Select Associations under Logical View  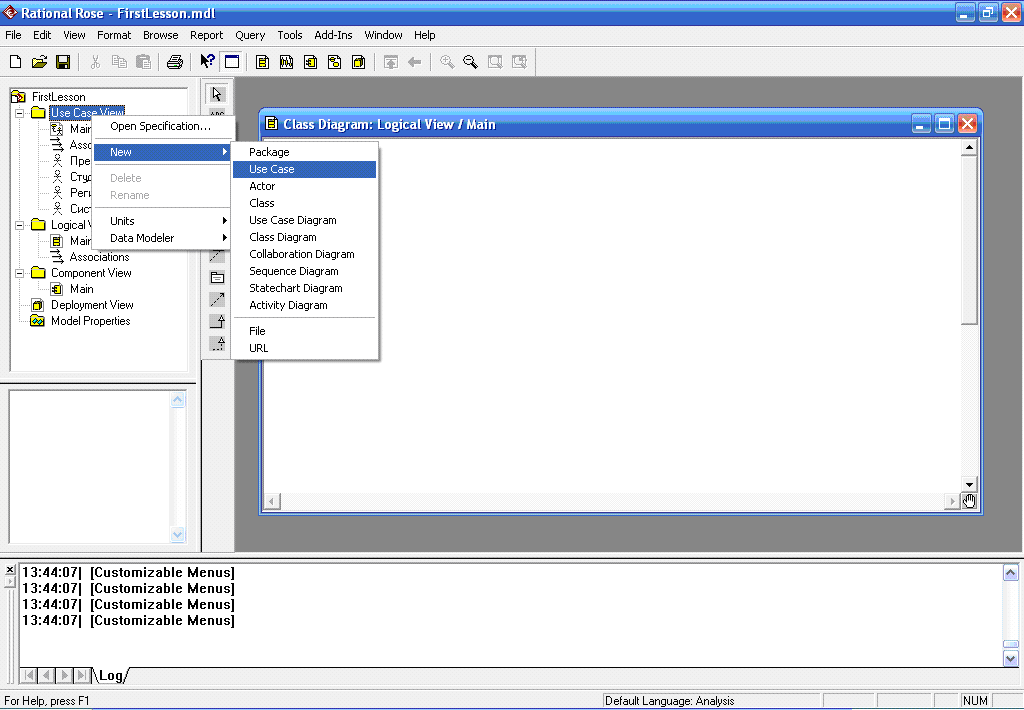(99, 257)
